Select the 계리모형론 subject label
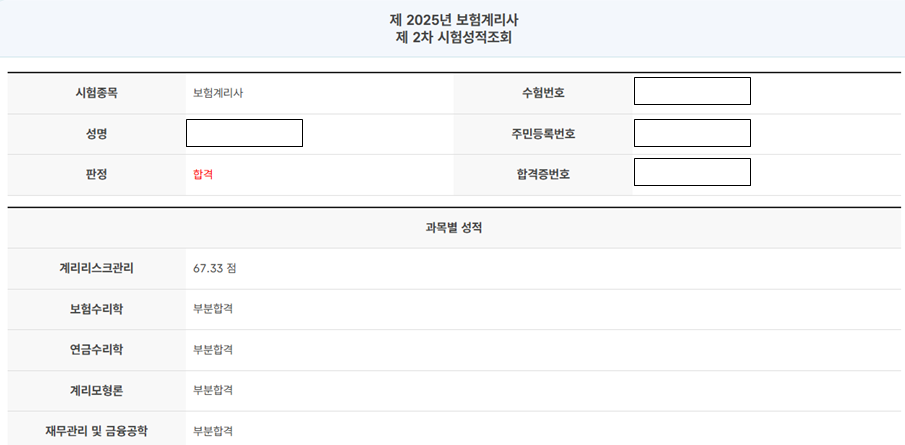 point(96,391)
